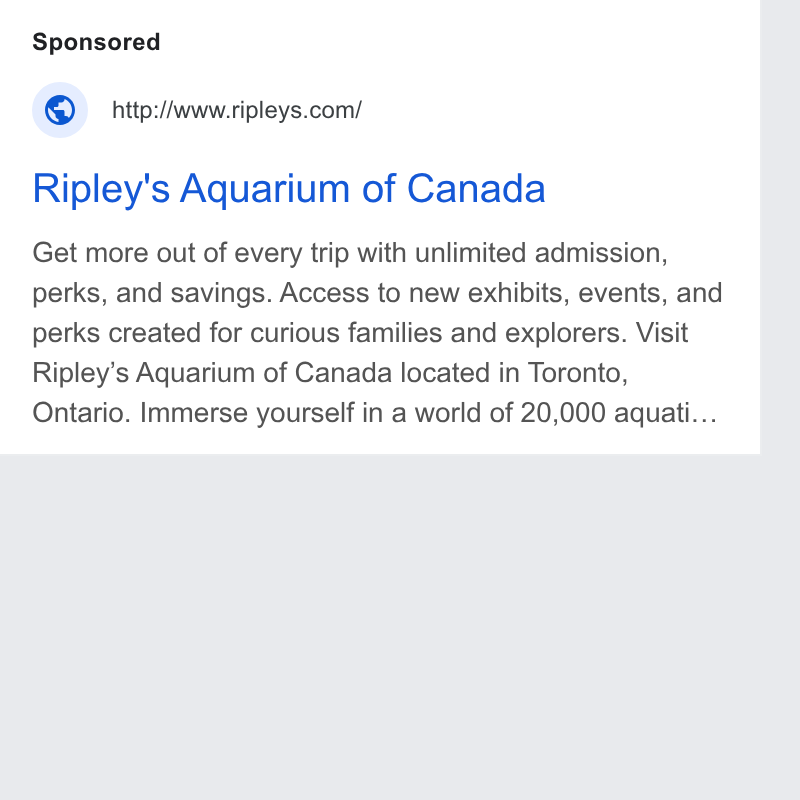The height and width of the screenshot is (800, 800).
Task: Click the word Aquarium in the blue headline
Action: [x=265, y=190]
